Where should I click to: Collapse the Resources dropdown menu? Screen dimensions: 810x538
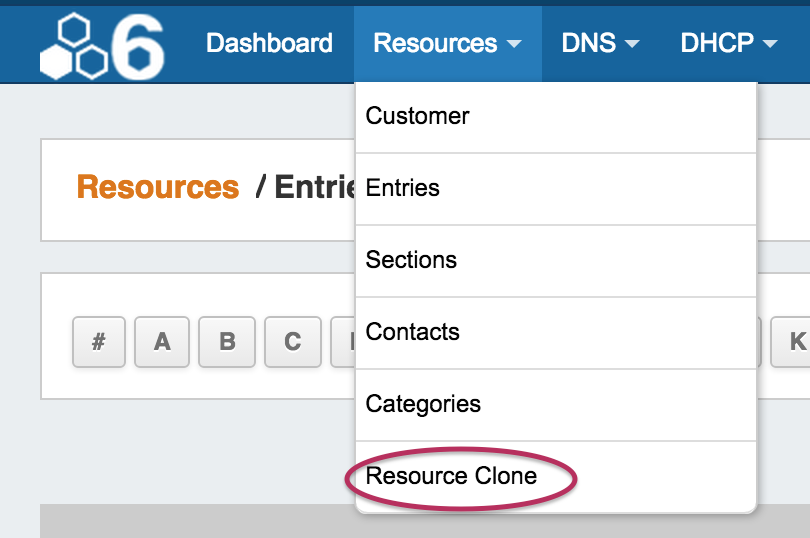point(447,44)
